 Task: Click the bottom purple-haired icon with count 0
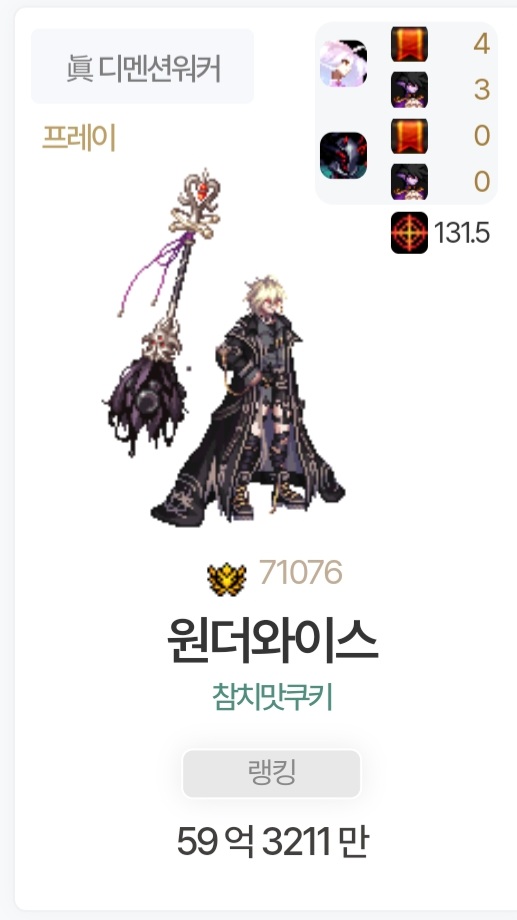click(409, 181)
